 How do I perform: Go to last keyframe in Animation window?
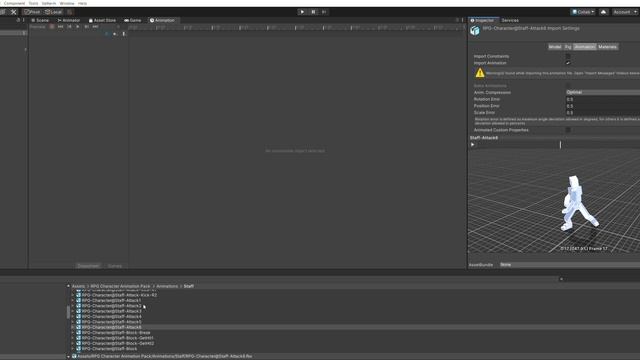click(x=95, y=27)
